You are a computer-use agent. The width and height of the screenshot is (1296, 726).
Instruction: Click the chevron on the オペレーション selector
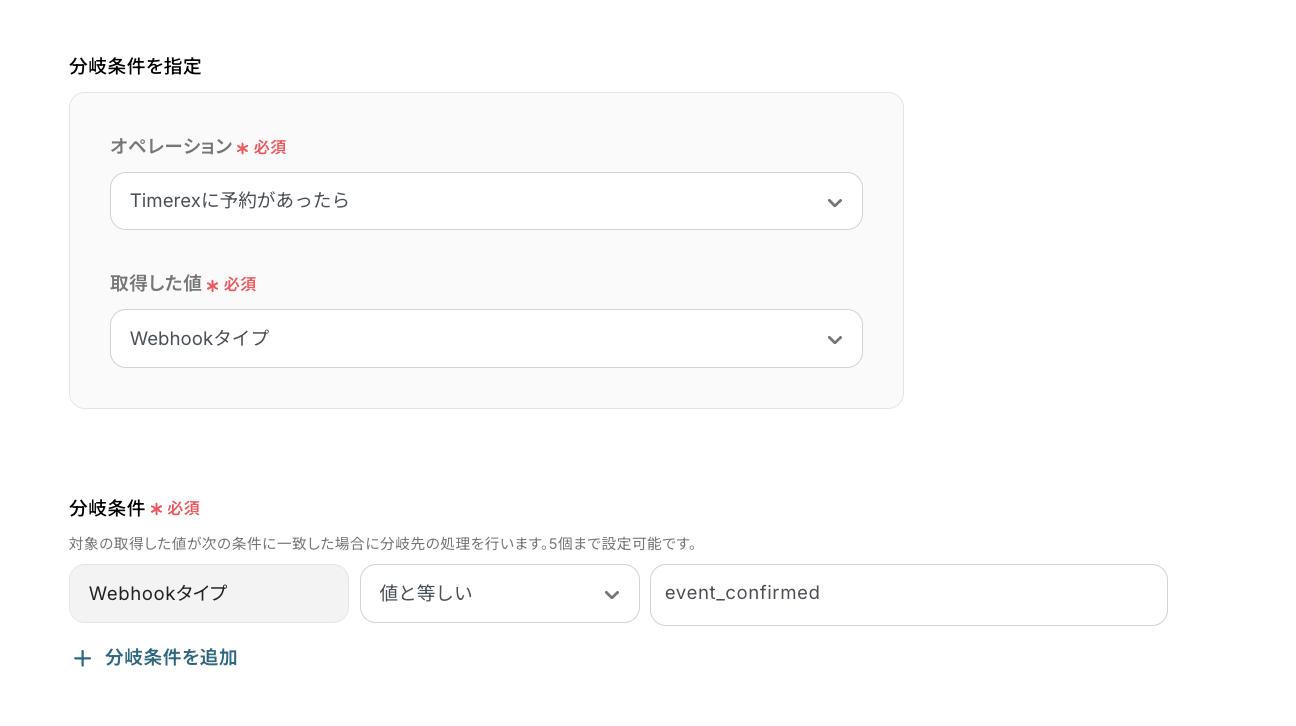pos(835,201)
